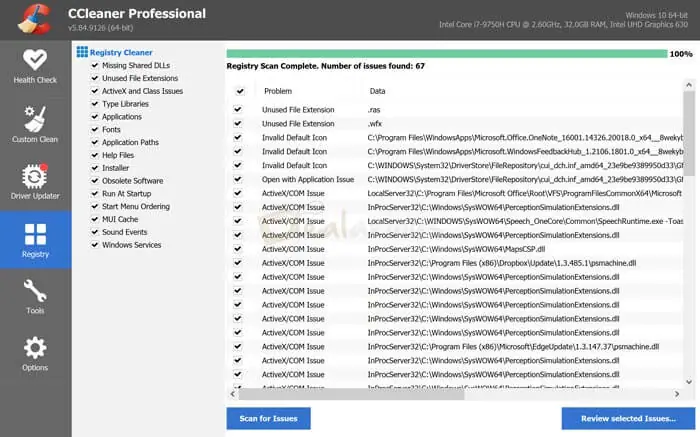The width and height of the screenshot is (700, 437).
Task: Click the horizontal scrollbar thumb
Action: tap(351, 394)
